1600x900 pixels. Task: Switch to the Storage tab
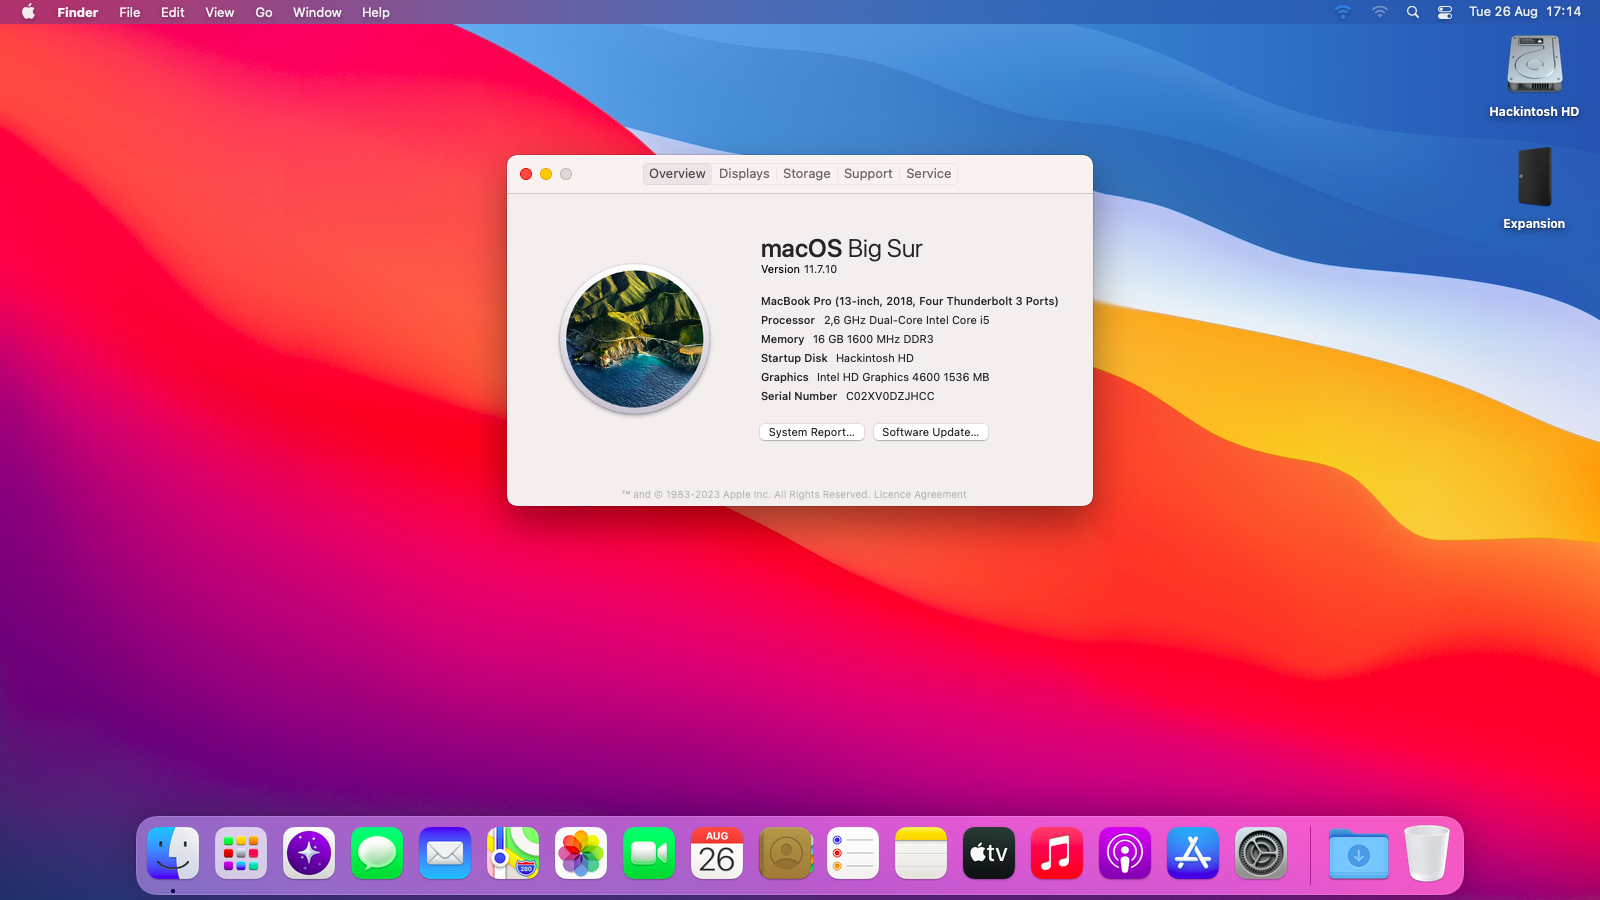point(806,174)
